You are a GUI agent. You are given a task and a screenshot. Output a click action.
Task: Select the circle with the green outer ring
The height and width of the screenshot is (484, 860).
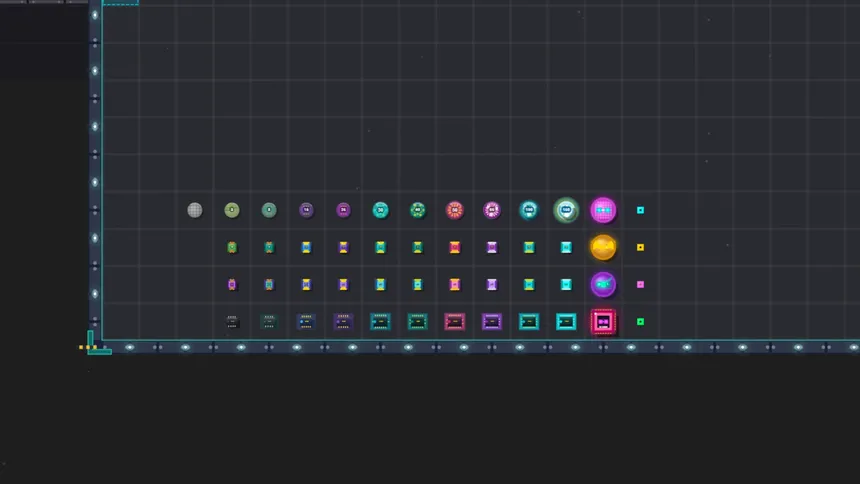[566, 210]
